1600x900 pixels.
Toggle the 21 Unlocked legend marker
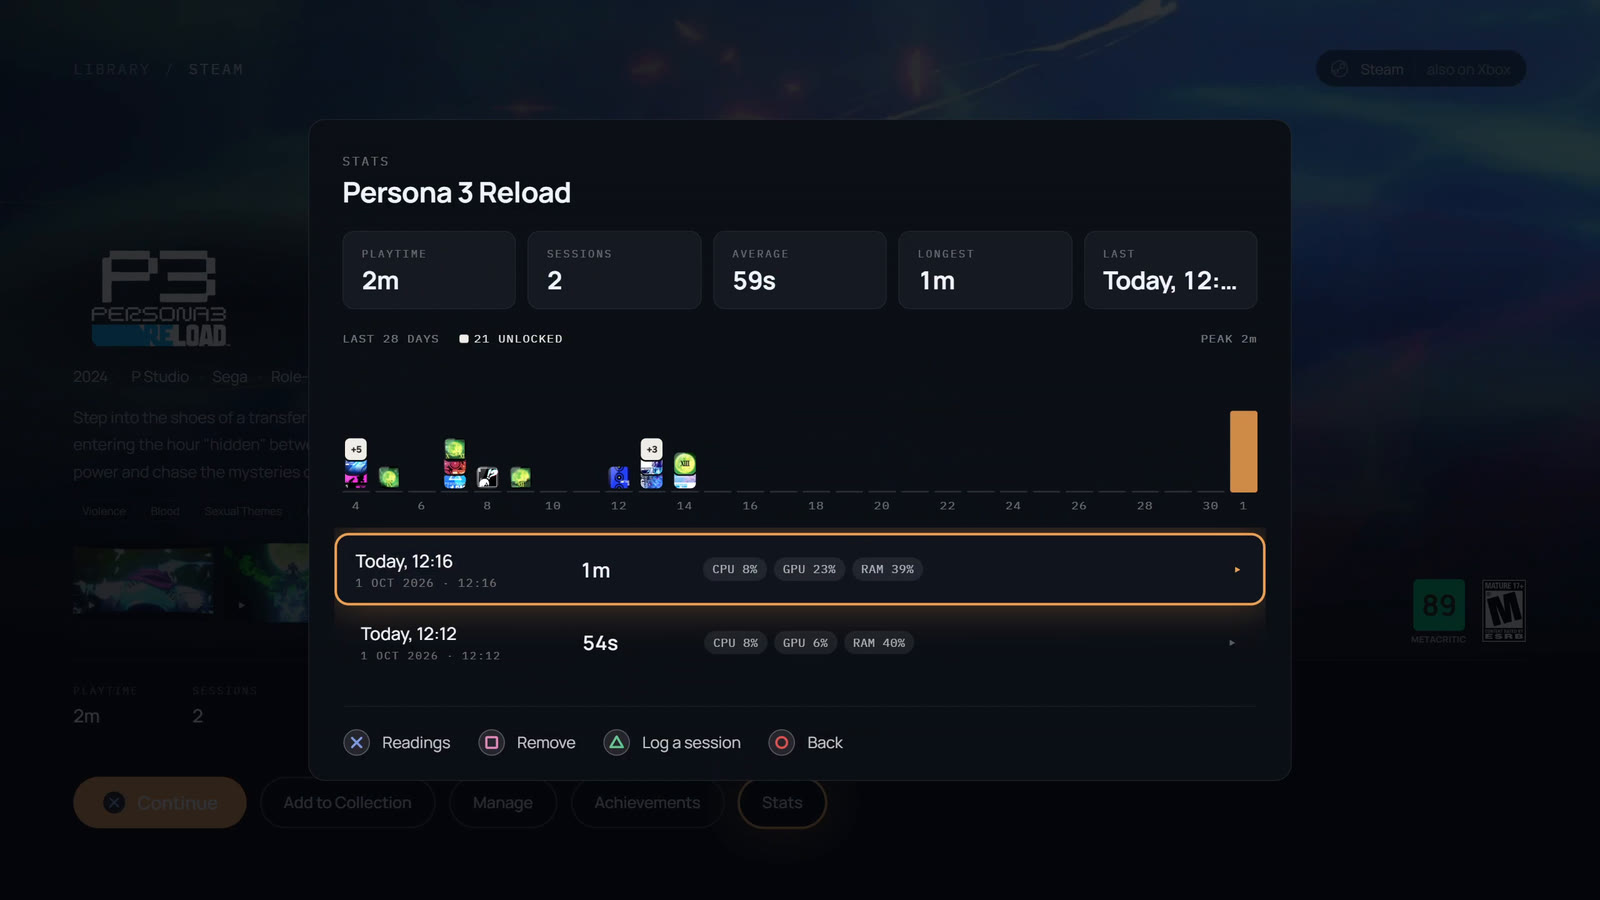point(464,339)
